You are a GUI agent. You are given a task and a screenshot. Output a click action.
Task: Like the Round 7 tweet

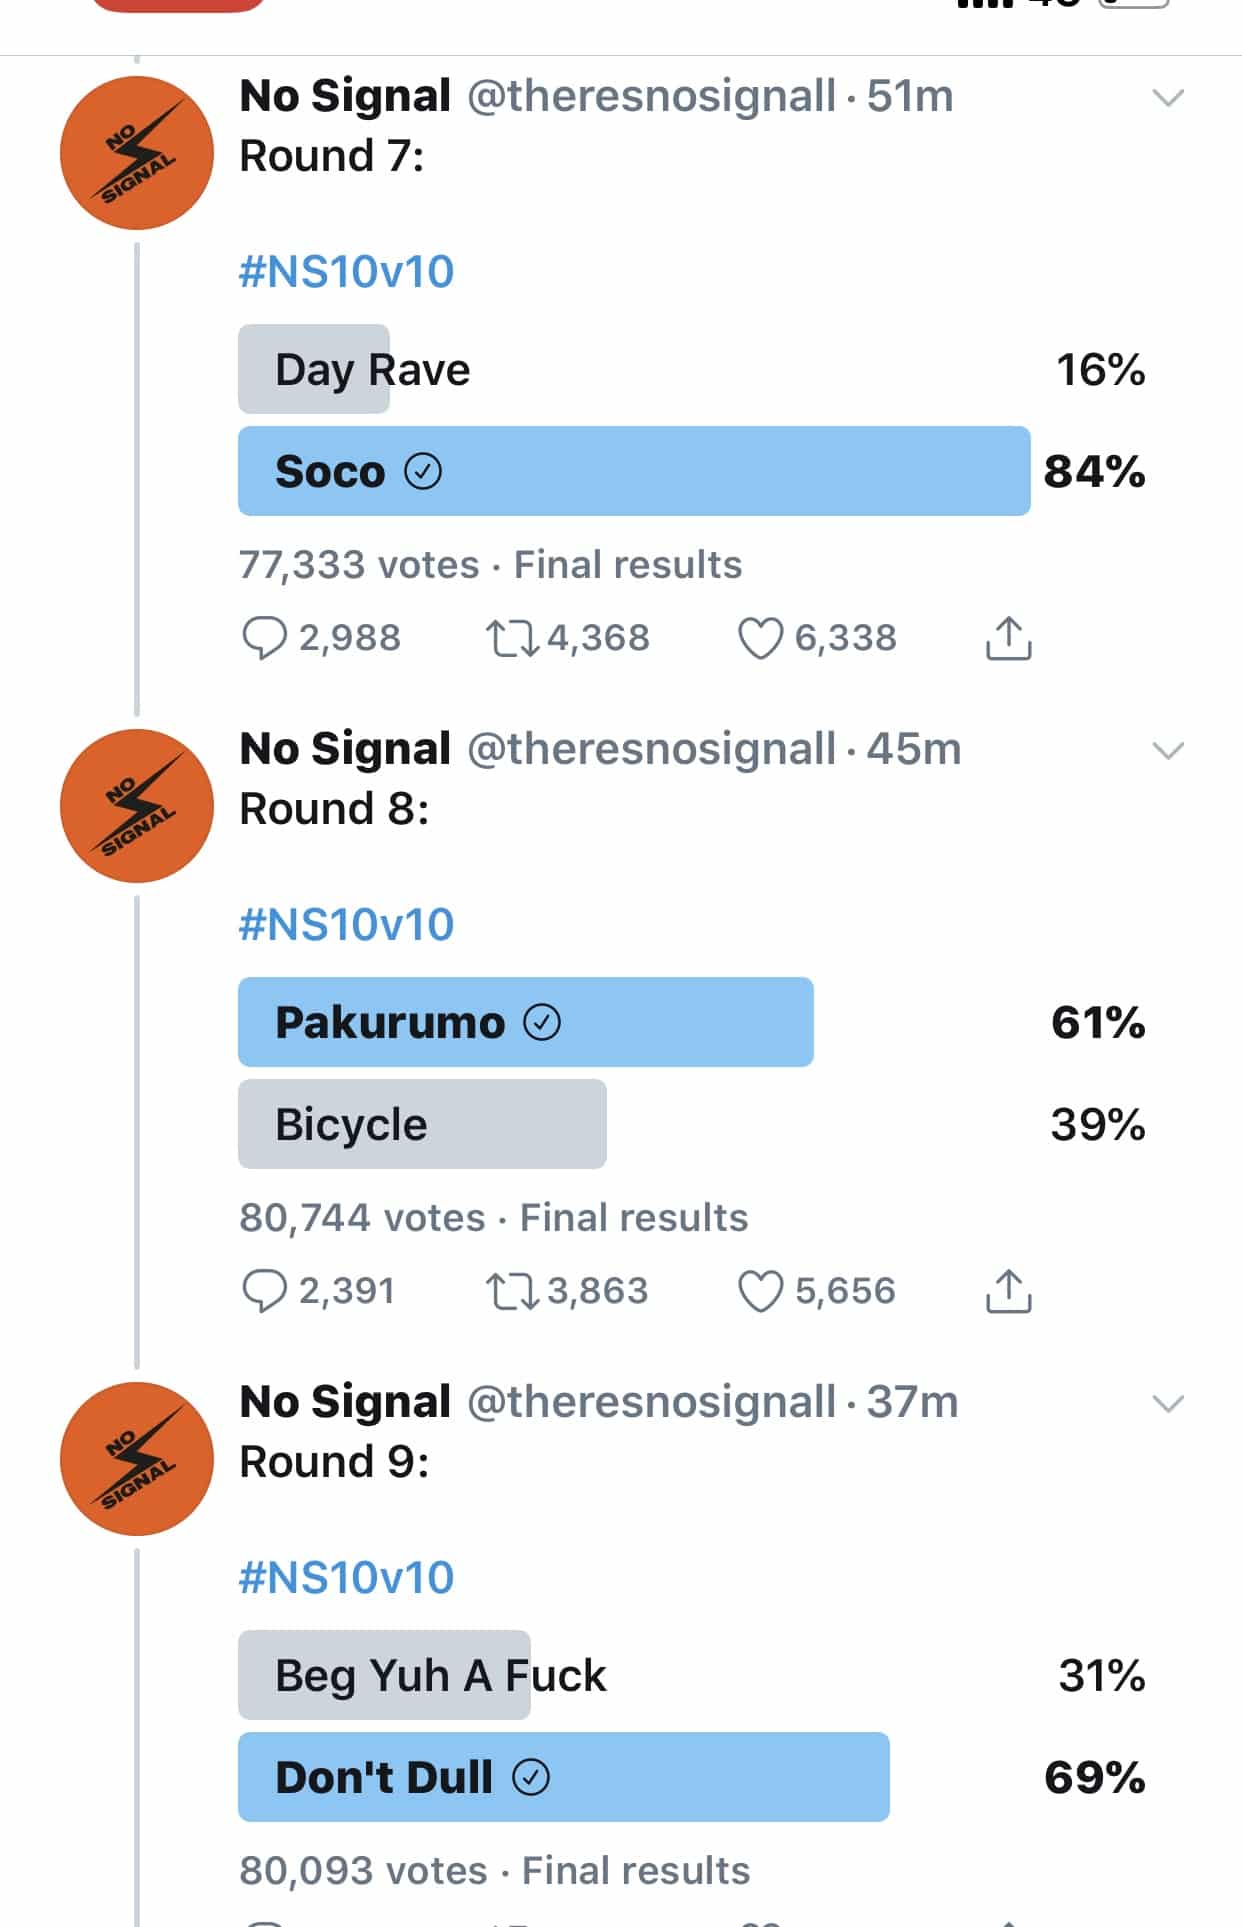tap(760, 638)
